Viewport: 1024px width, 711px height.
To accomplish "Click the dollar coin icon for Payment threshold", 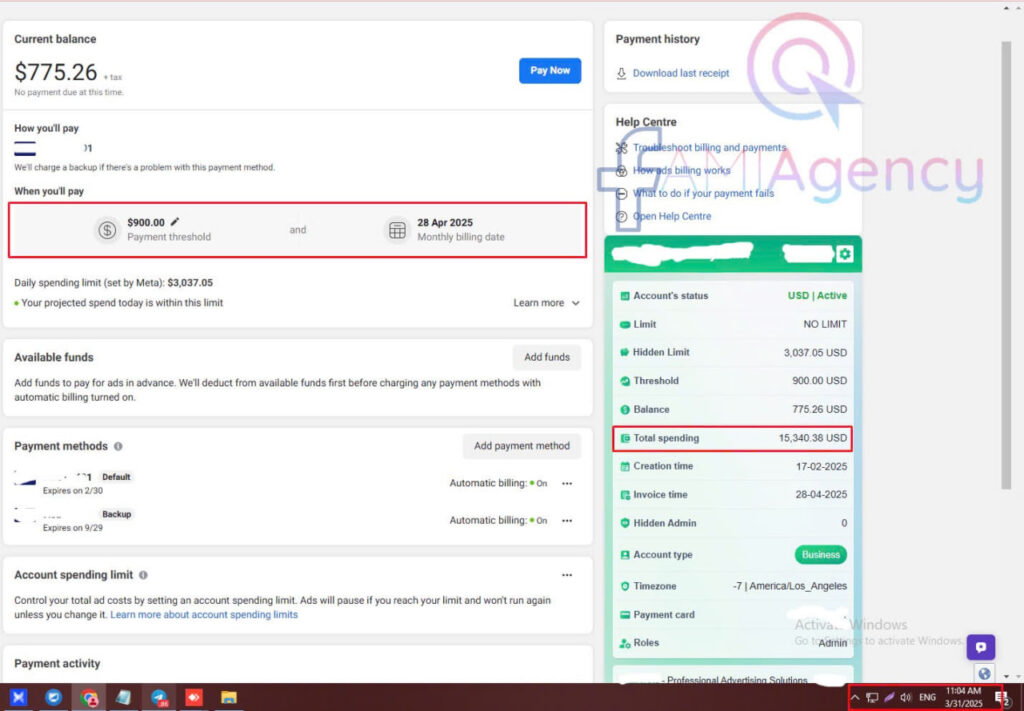I will [107, 230].
